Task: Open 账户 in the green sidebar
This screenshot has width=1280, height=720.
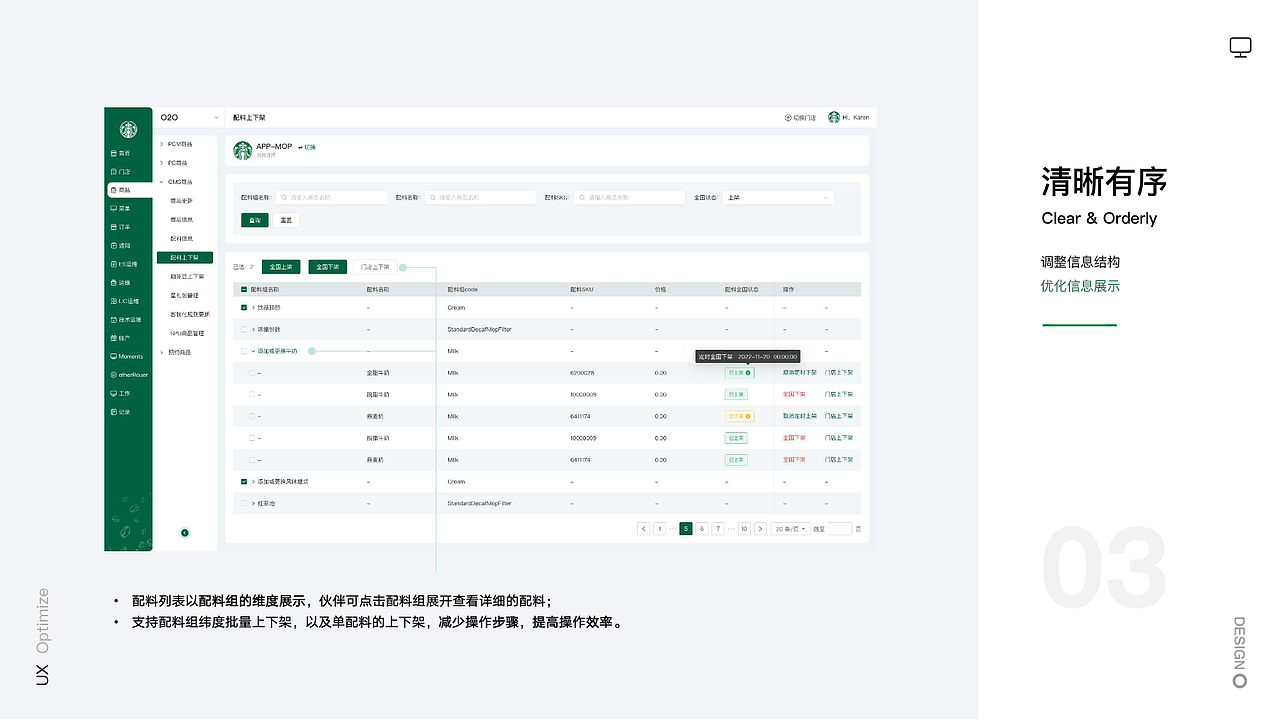Action: tap(120, 338)
